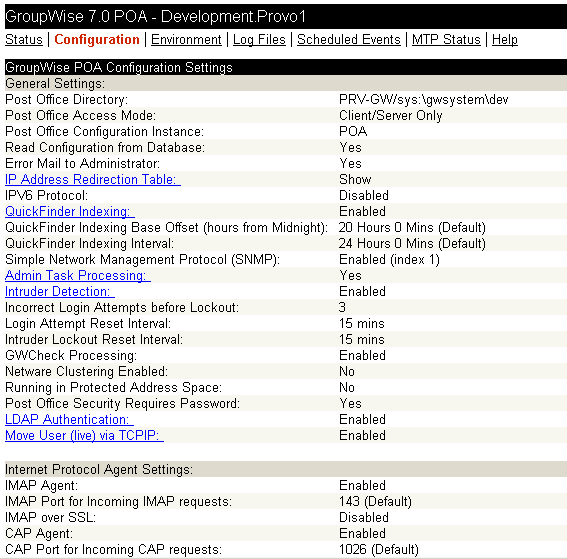Click '15 mins' for Intruder Lockout Reset
This screenshot has width=567, height=559.
coord(362,339)
